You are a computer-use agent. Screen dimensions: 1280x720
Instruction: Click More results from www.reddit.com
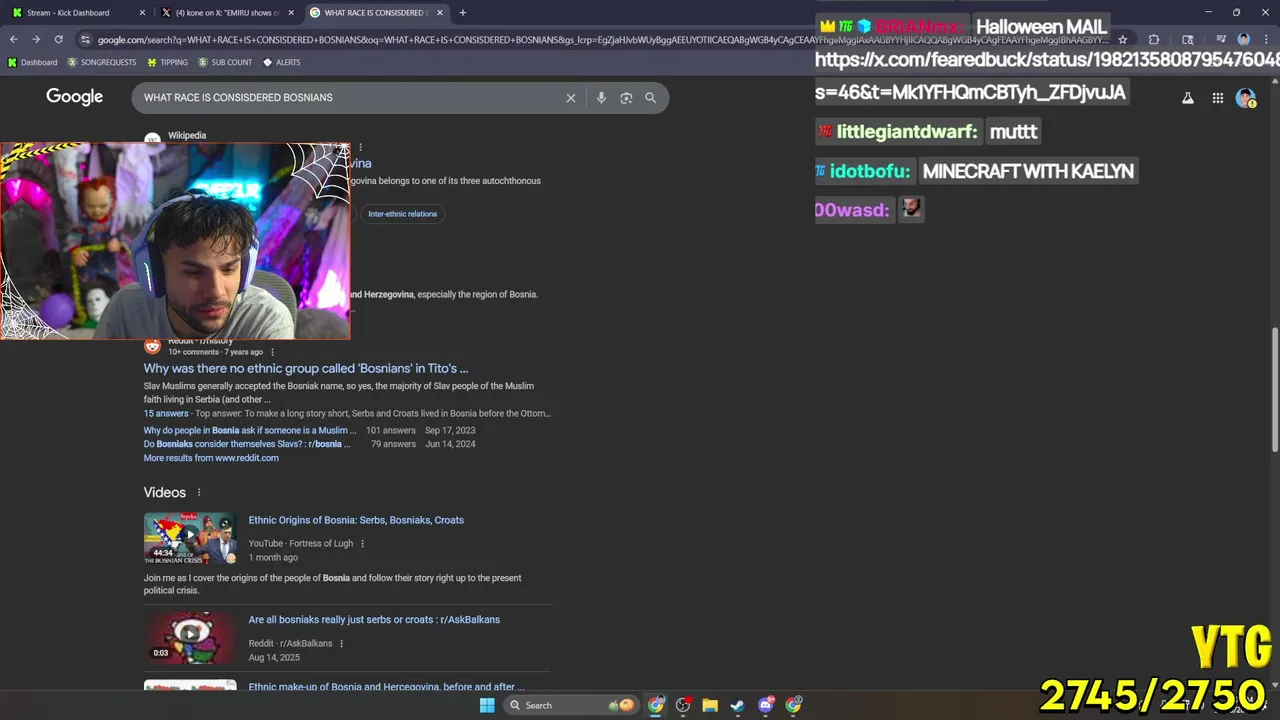click(211, 458)
